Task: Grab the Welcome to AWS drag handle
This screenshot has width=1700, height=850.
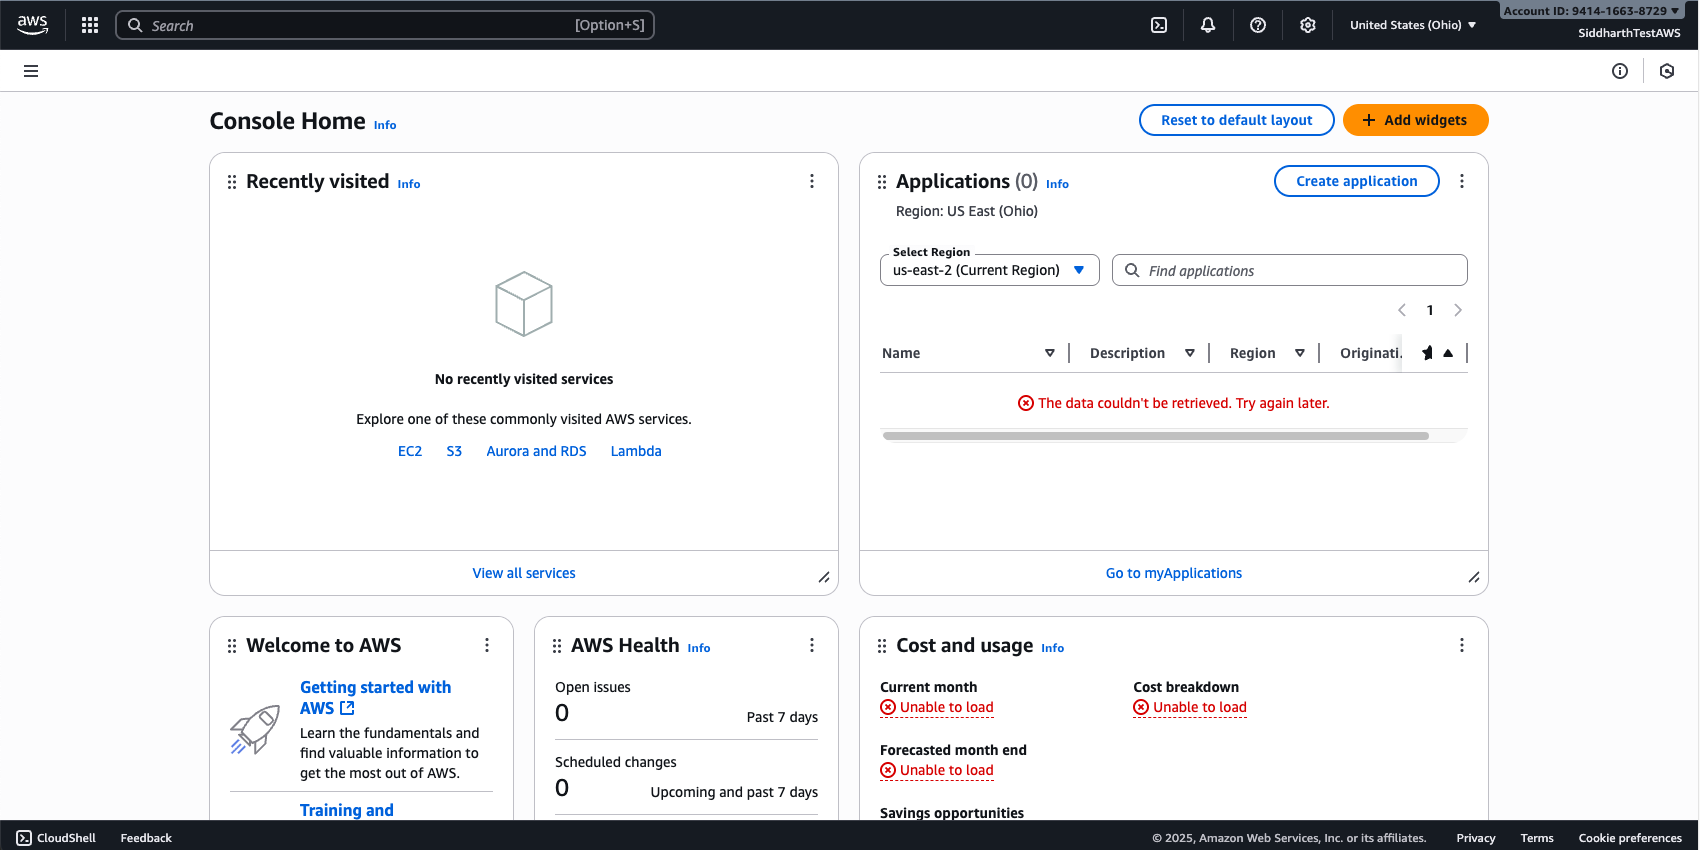Action: pyautogui.click(x=232, y=646)
